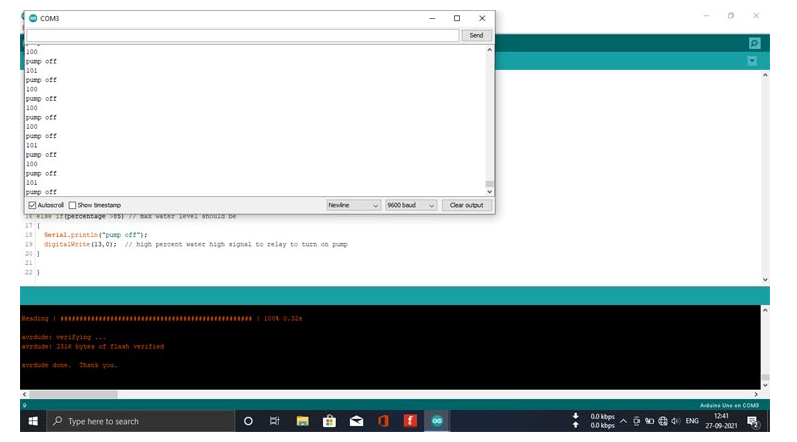The image size is (797, 442).
Task: Open the tab options arrow in Arduino IDE
Action: (752, 61)
